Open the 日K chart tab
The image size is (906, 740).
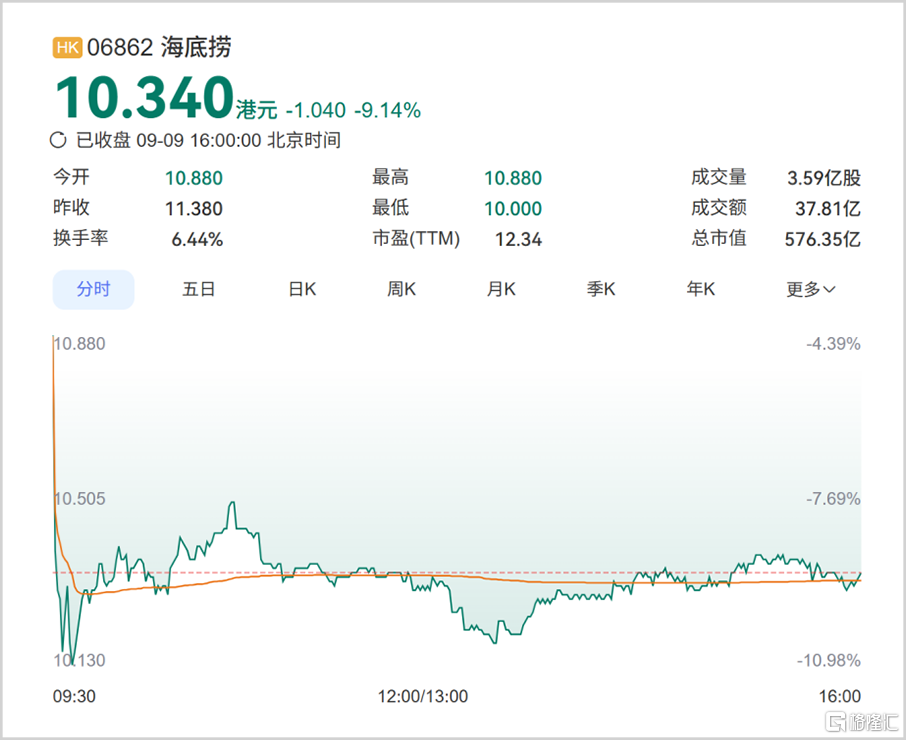tap(302, 289)
